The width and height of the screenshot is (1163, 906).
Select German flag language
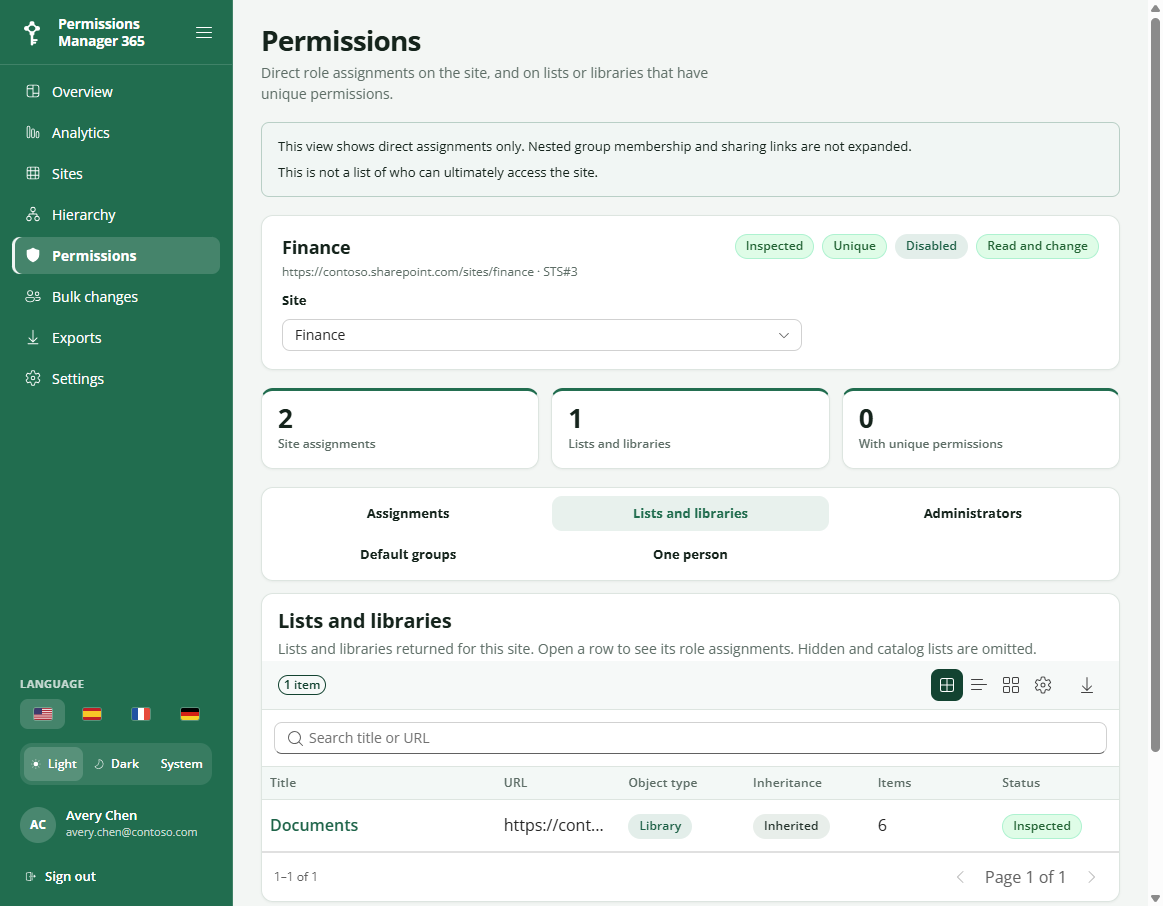click(x=190, y=714)
